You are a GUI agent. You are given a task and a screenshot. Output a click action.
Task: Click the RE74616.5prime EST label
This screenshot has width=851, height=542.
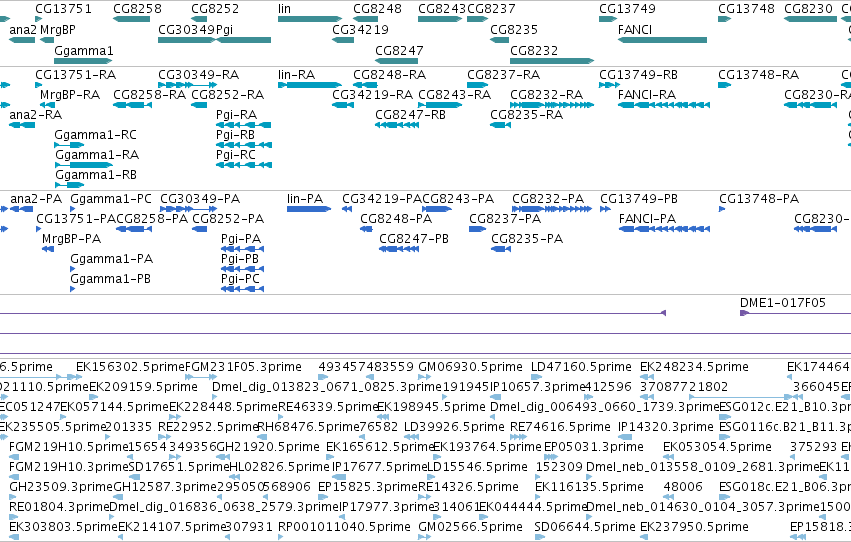tap(560, 427)
